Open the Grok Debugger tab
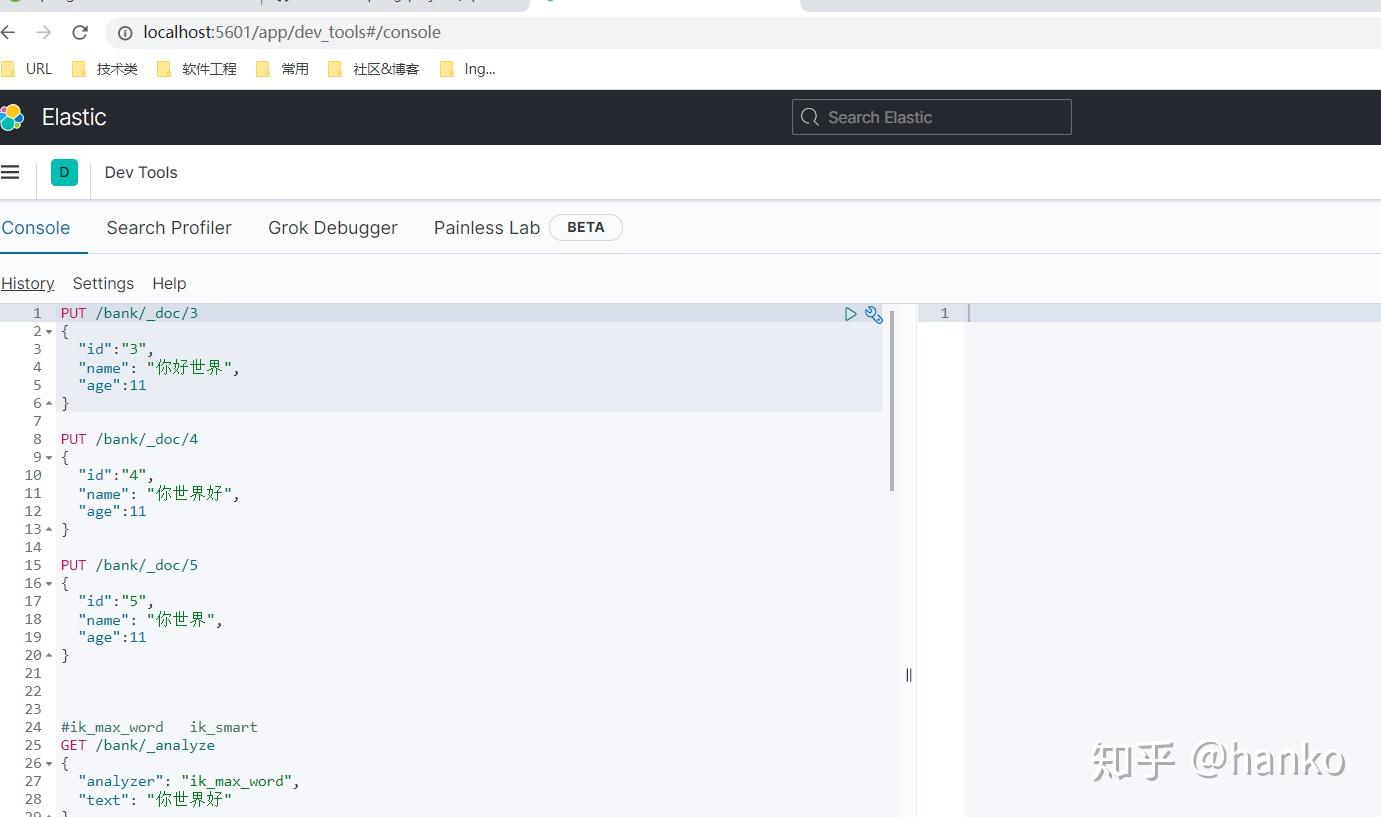Screen dimensions: 1381x817 332,227
